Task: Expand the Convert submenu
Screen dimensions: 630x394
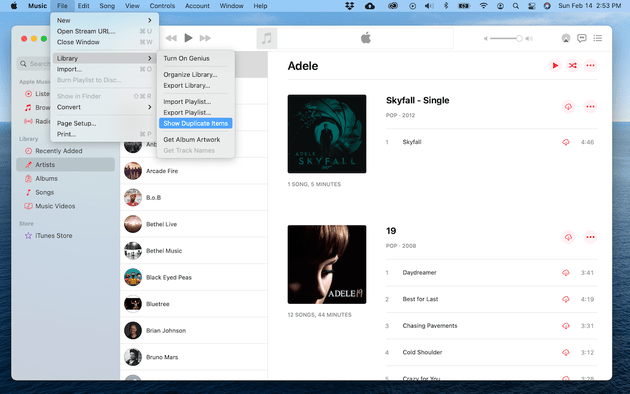Action: point(104,107)
